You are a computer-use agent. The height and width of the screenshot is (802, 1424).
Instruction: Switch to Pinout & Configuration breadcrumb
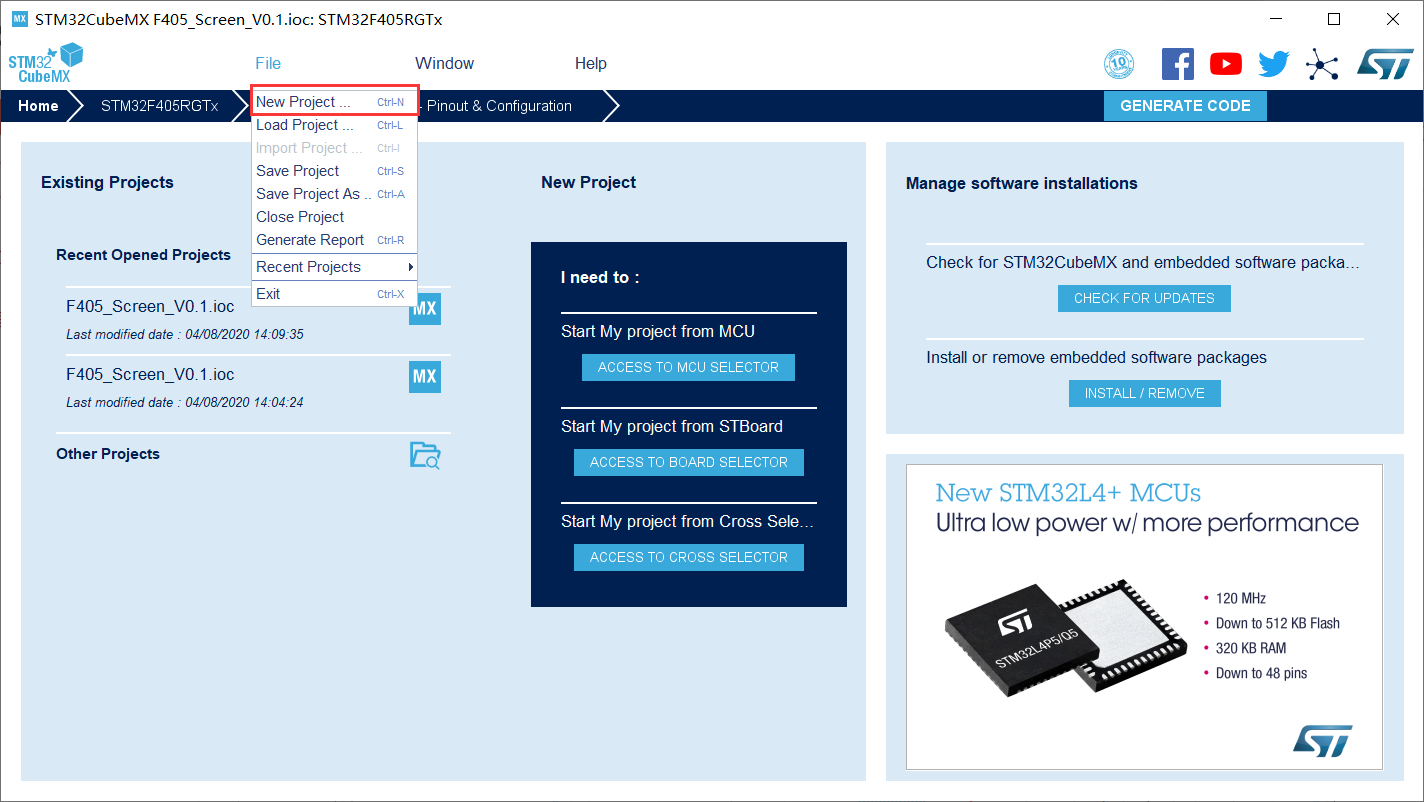[x=499, y=106]
